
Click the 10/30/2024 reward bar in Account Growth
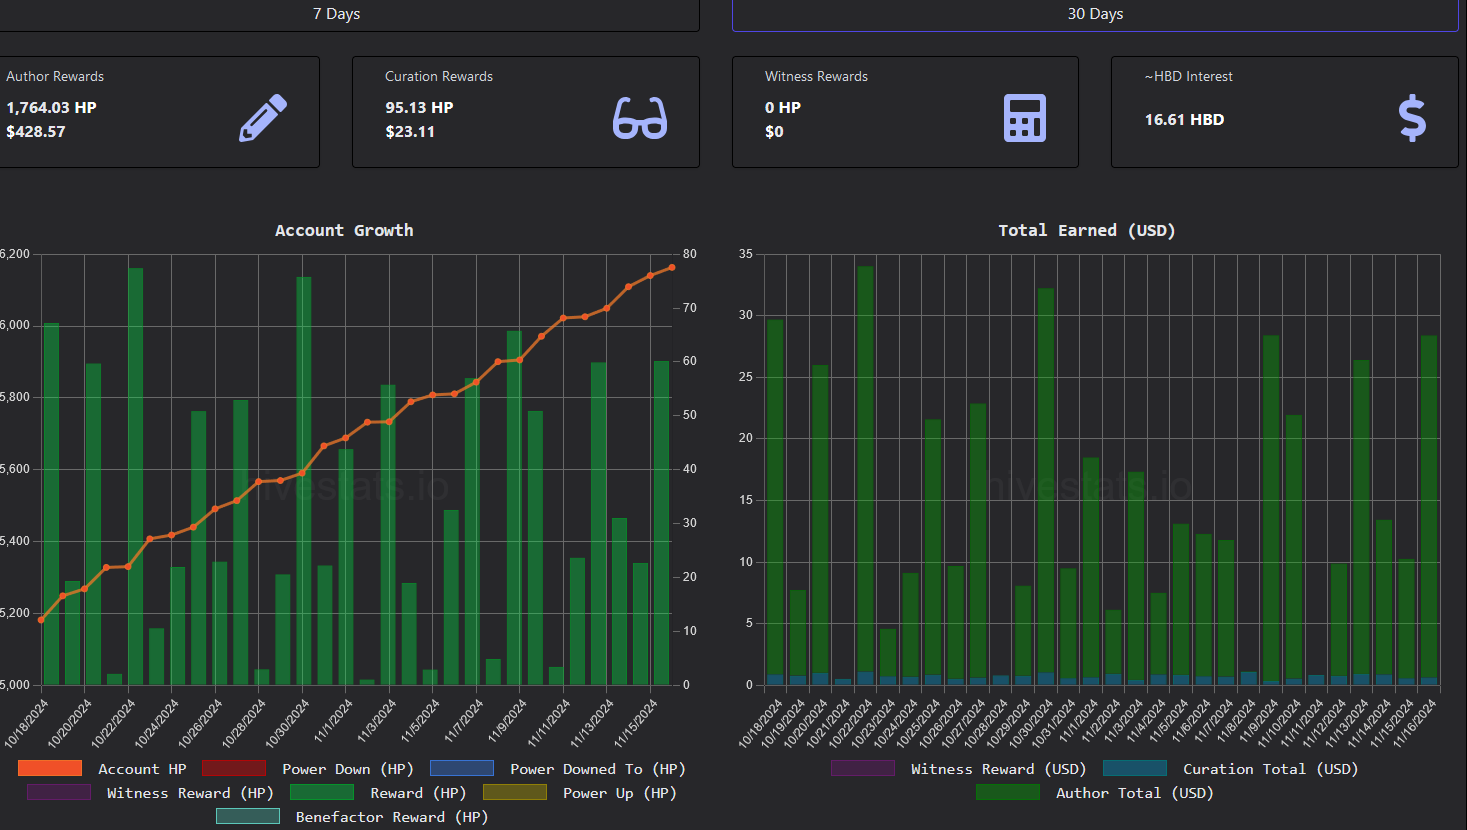[304, 481]
